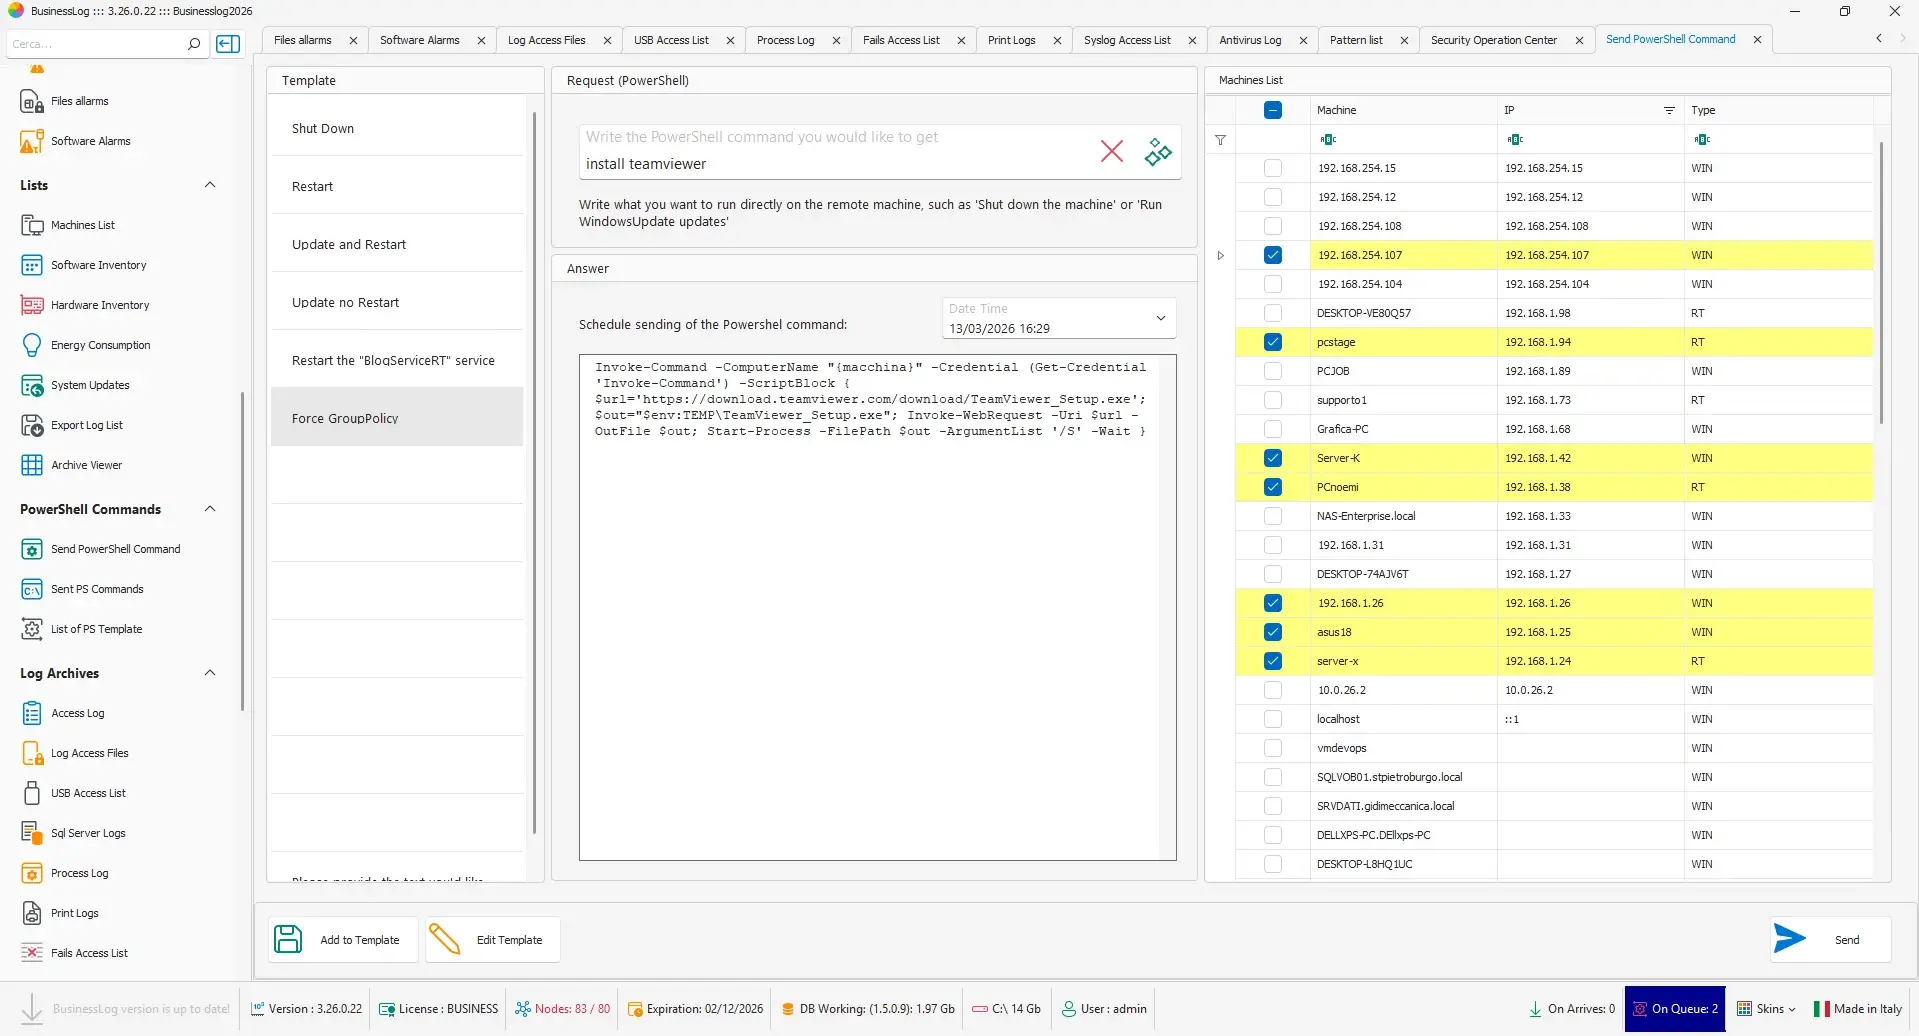
Task: Switch to the Files allarms tab
Action: click(303, 40)
